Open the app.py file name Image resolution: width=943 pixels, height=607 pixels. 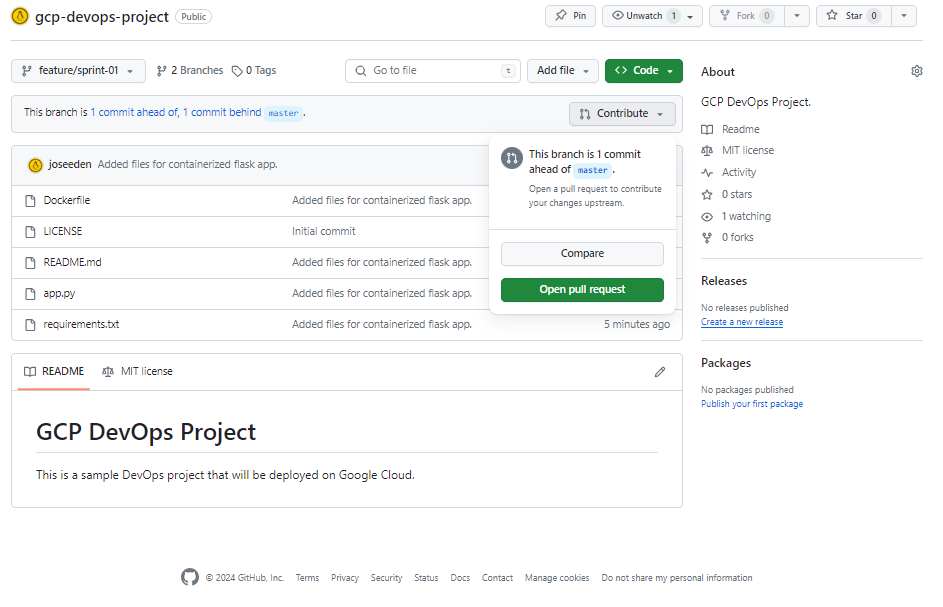pos(59,294)
